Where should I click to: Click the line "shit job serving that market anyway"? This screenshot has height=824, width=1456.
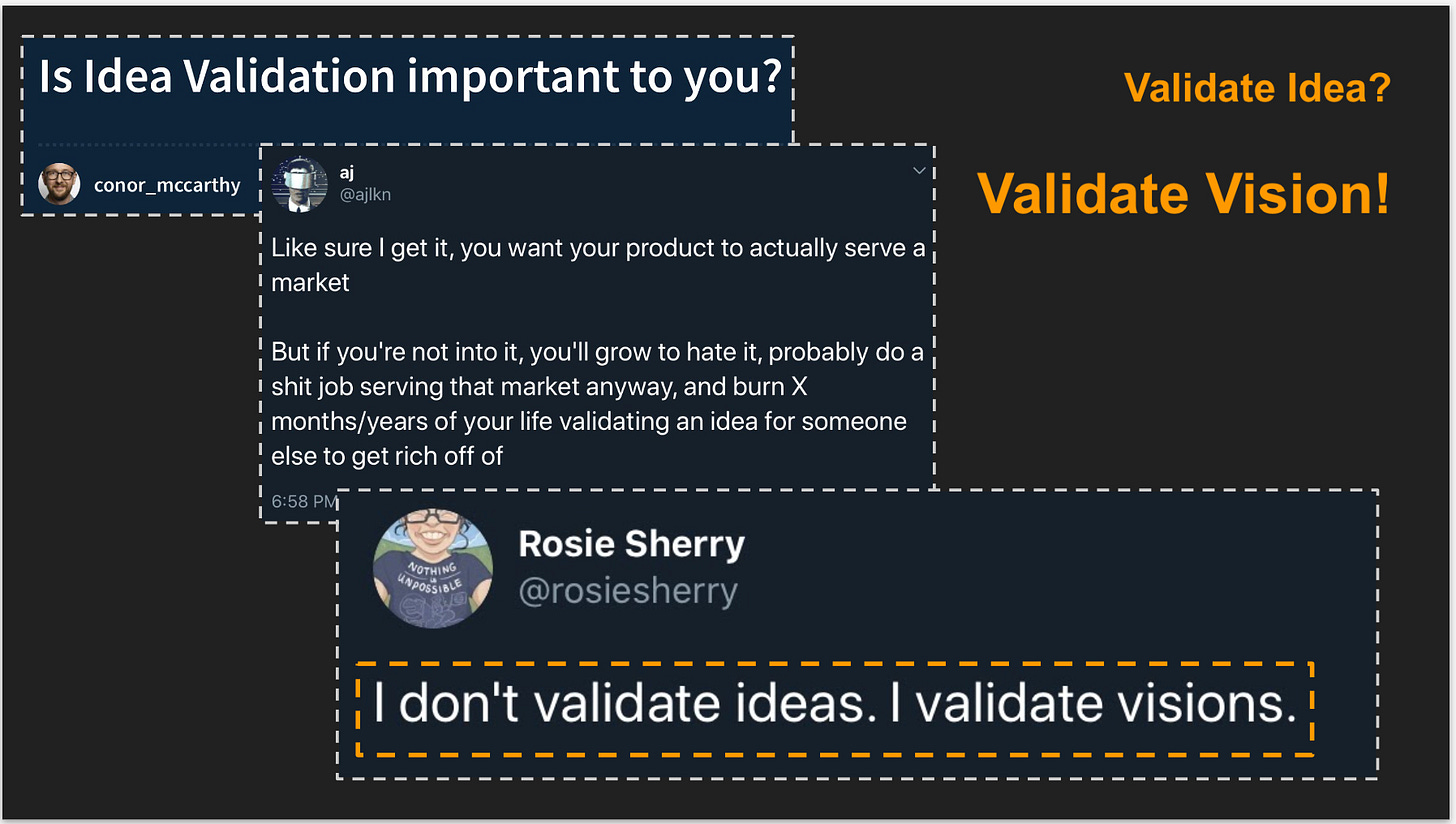click(x=539, y=386)
